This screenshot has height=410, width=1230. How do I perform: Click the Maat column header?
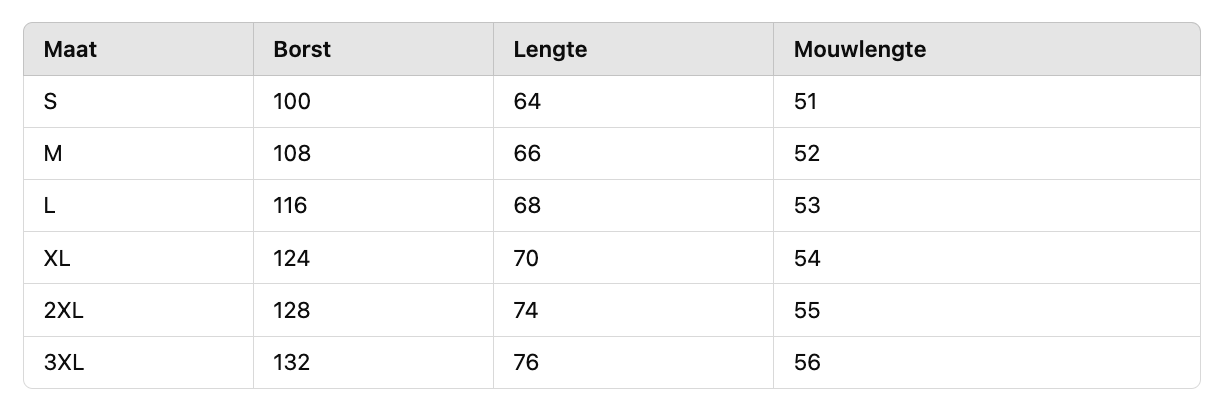tap(71, 49)
